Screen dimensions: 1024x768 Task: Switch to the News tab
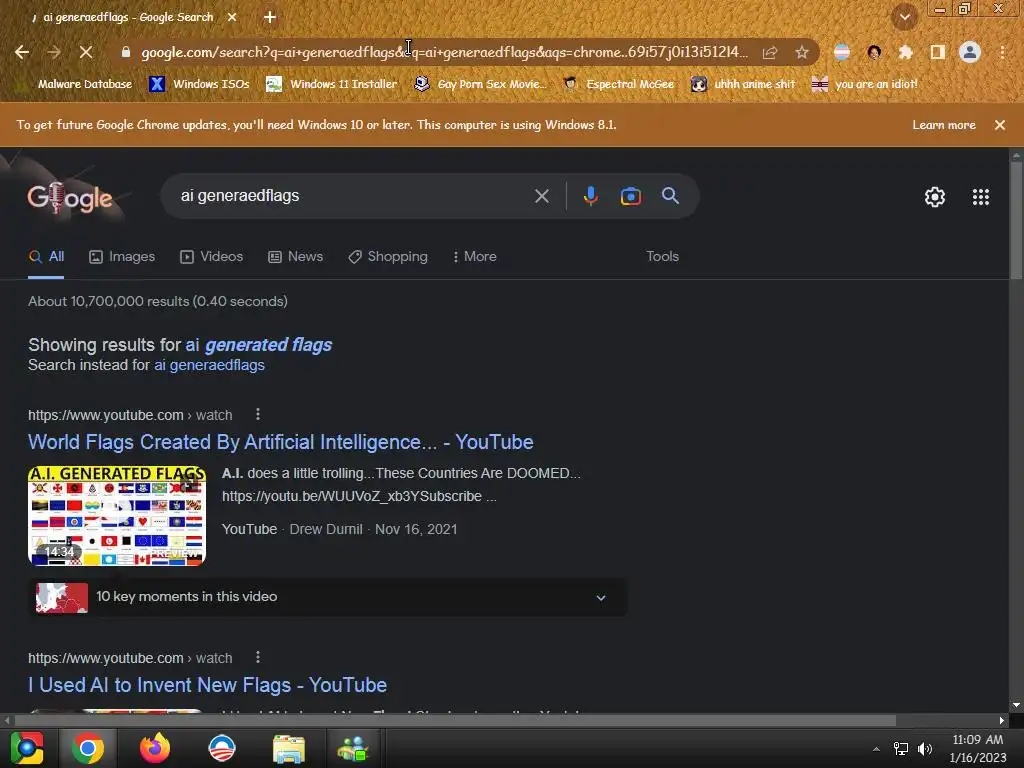pos(296,257)
